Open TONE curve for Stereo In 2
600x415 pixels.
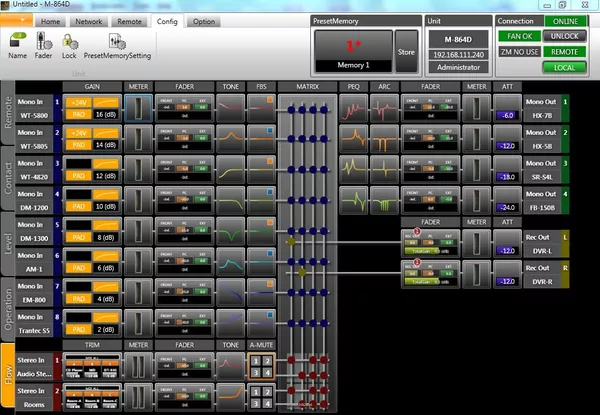coord(230,397)
